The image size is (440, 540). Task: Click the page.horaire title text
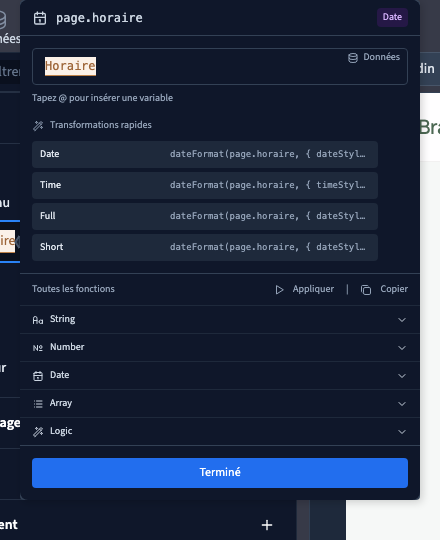pos(99,18)
